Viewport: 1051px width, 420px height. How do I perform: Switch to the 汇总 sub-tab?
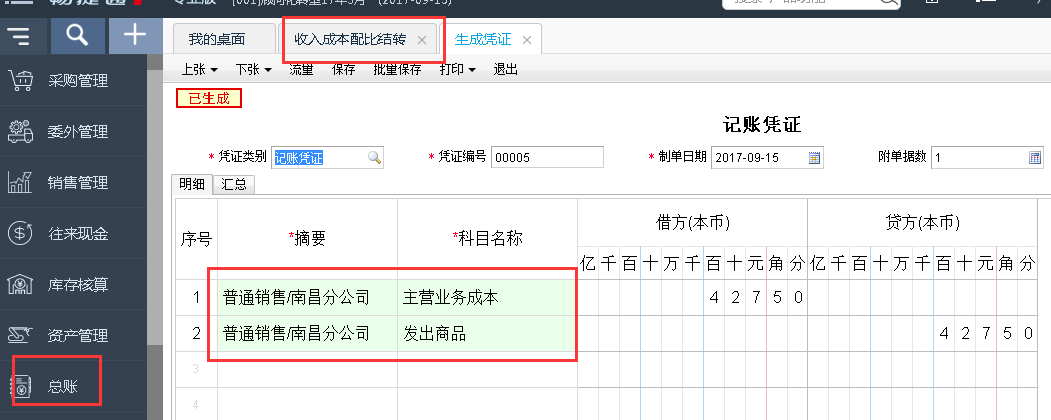[233, 185]
